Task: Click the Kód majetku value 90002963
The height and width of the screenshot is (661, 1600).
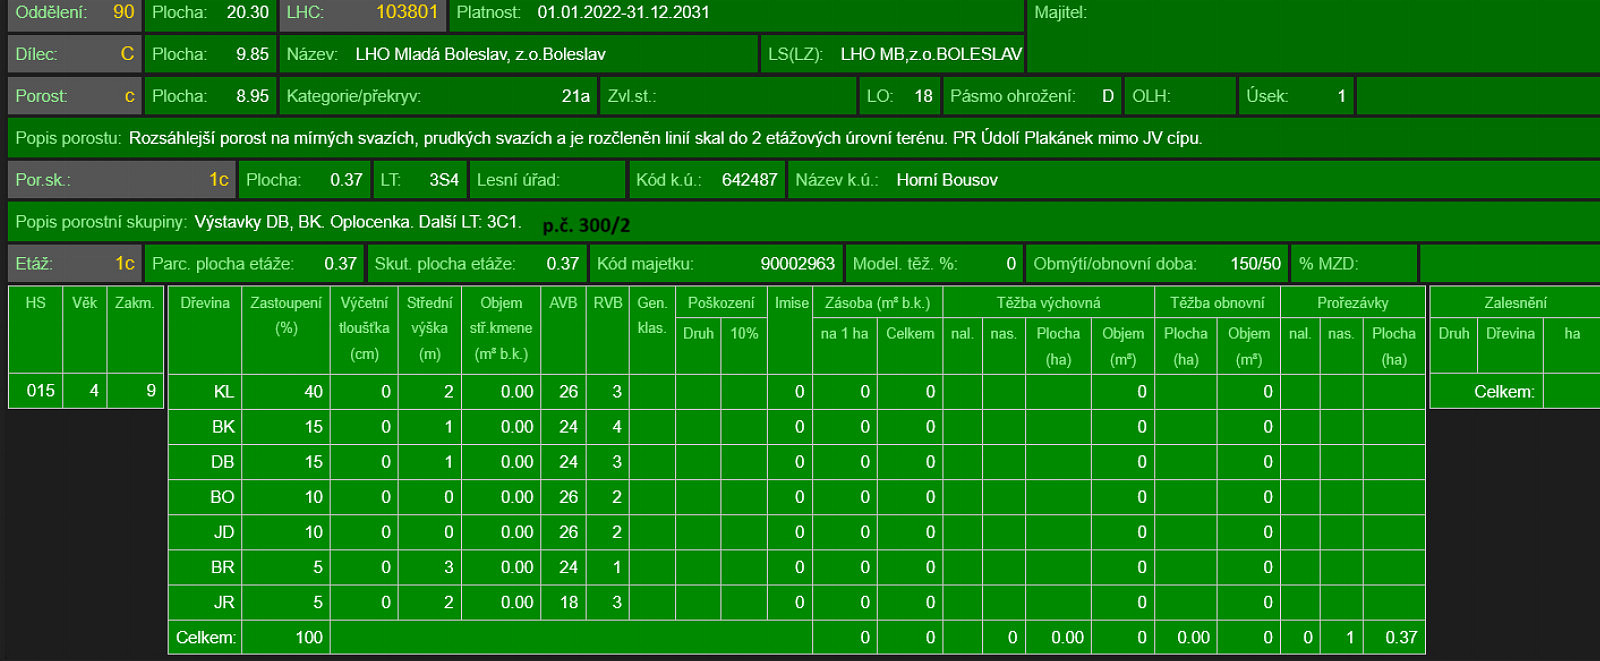Action: [x=797, y=264]
